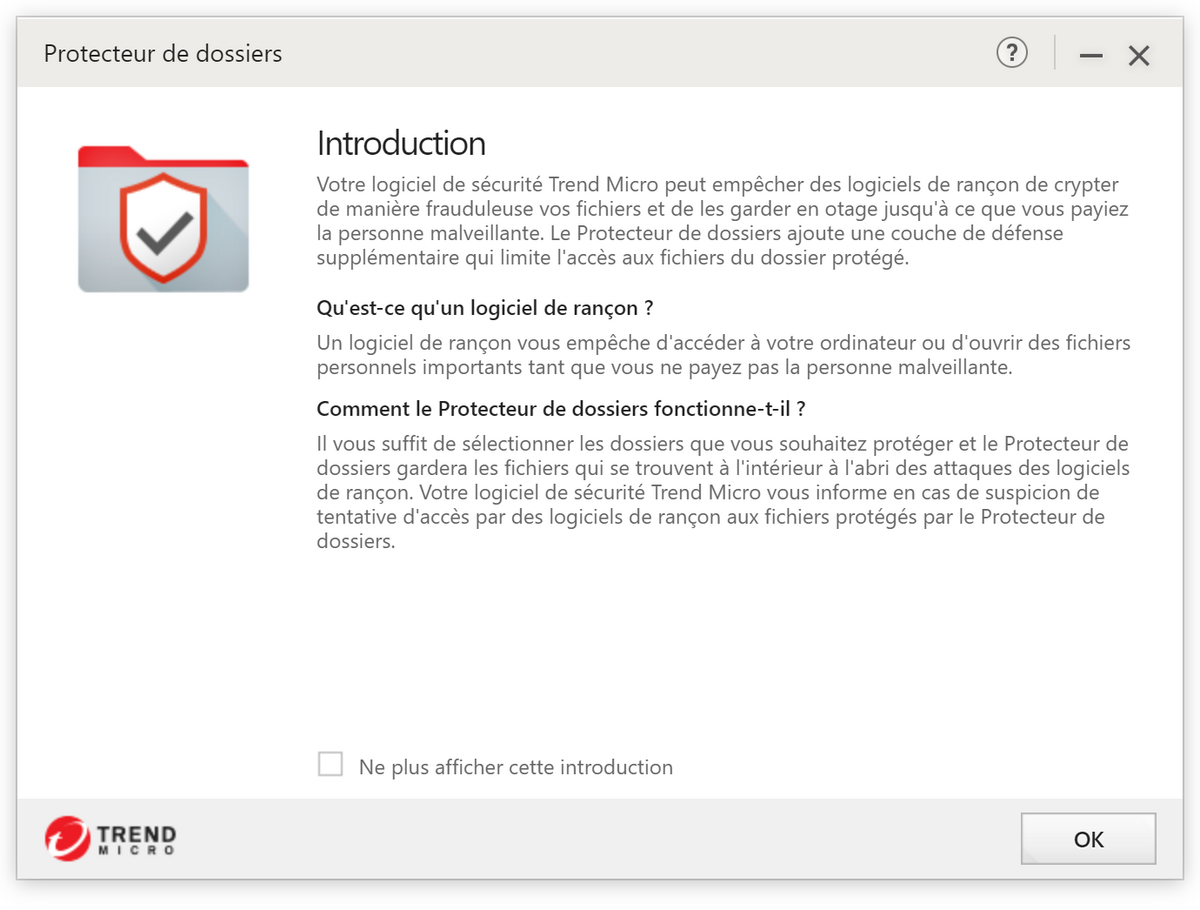Viewport: 1200px width, 910px height.
Task: Close the Protecteur de dossiers window
Action: click(1139, 56)
